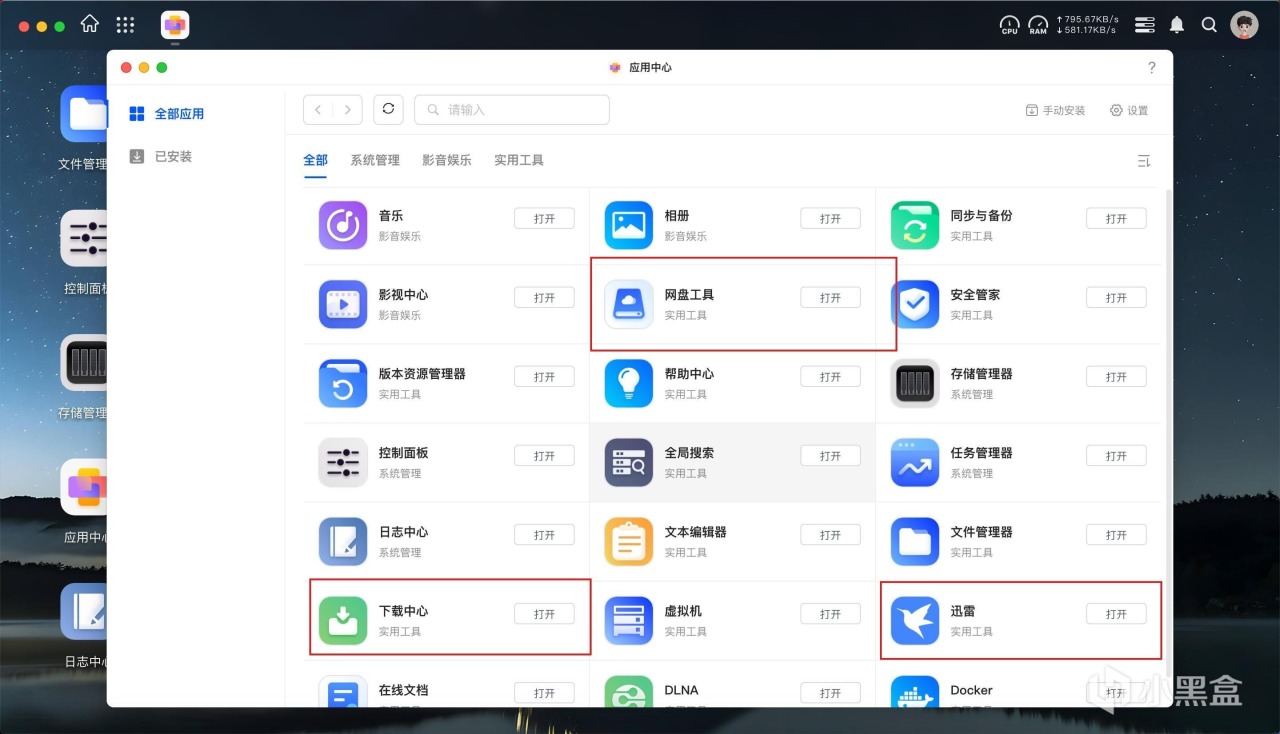
Task: Click the CPU usage gauge
Action: point(1010,25)
